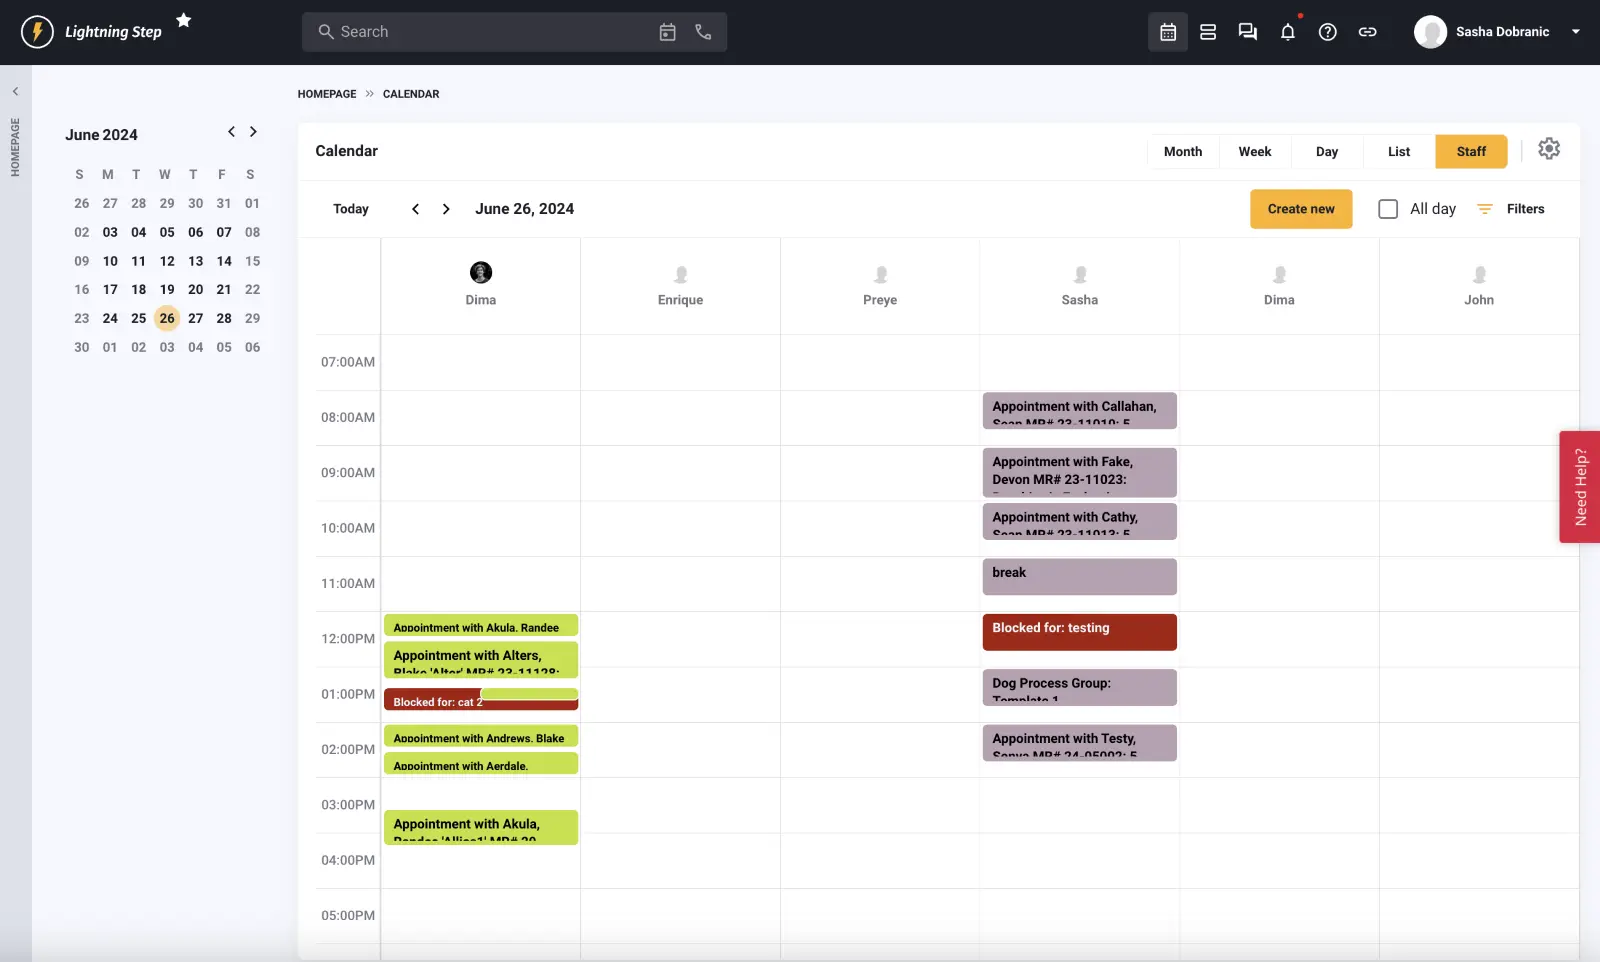Click the link icon in the top bar

click(1368, 31)
